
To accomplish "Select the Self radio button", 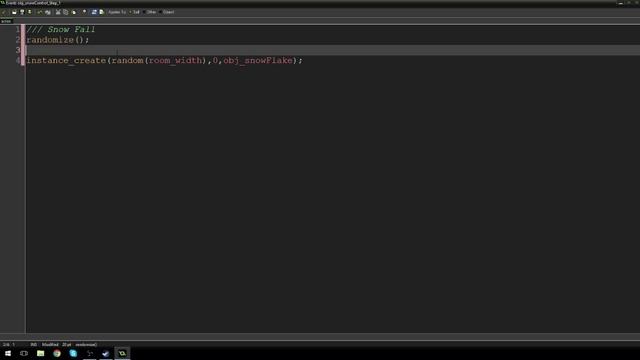I will pos(134,12).
